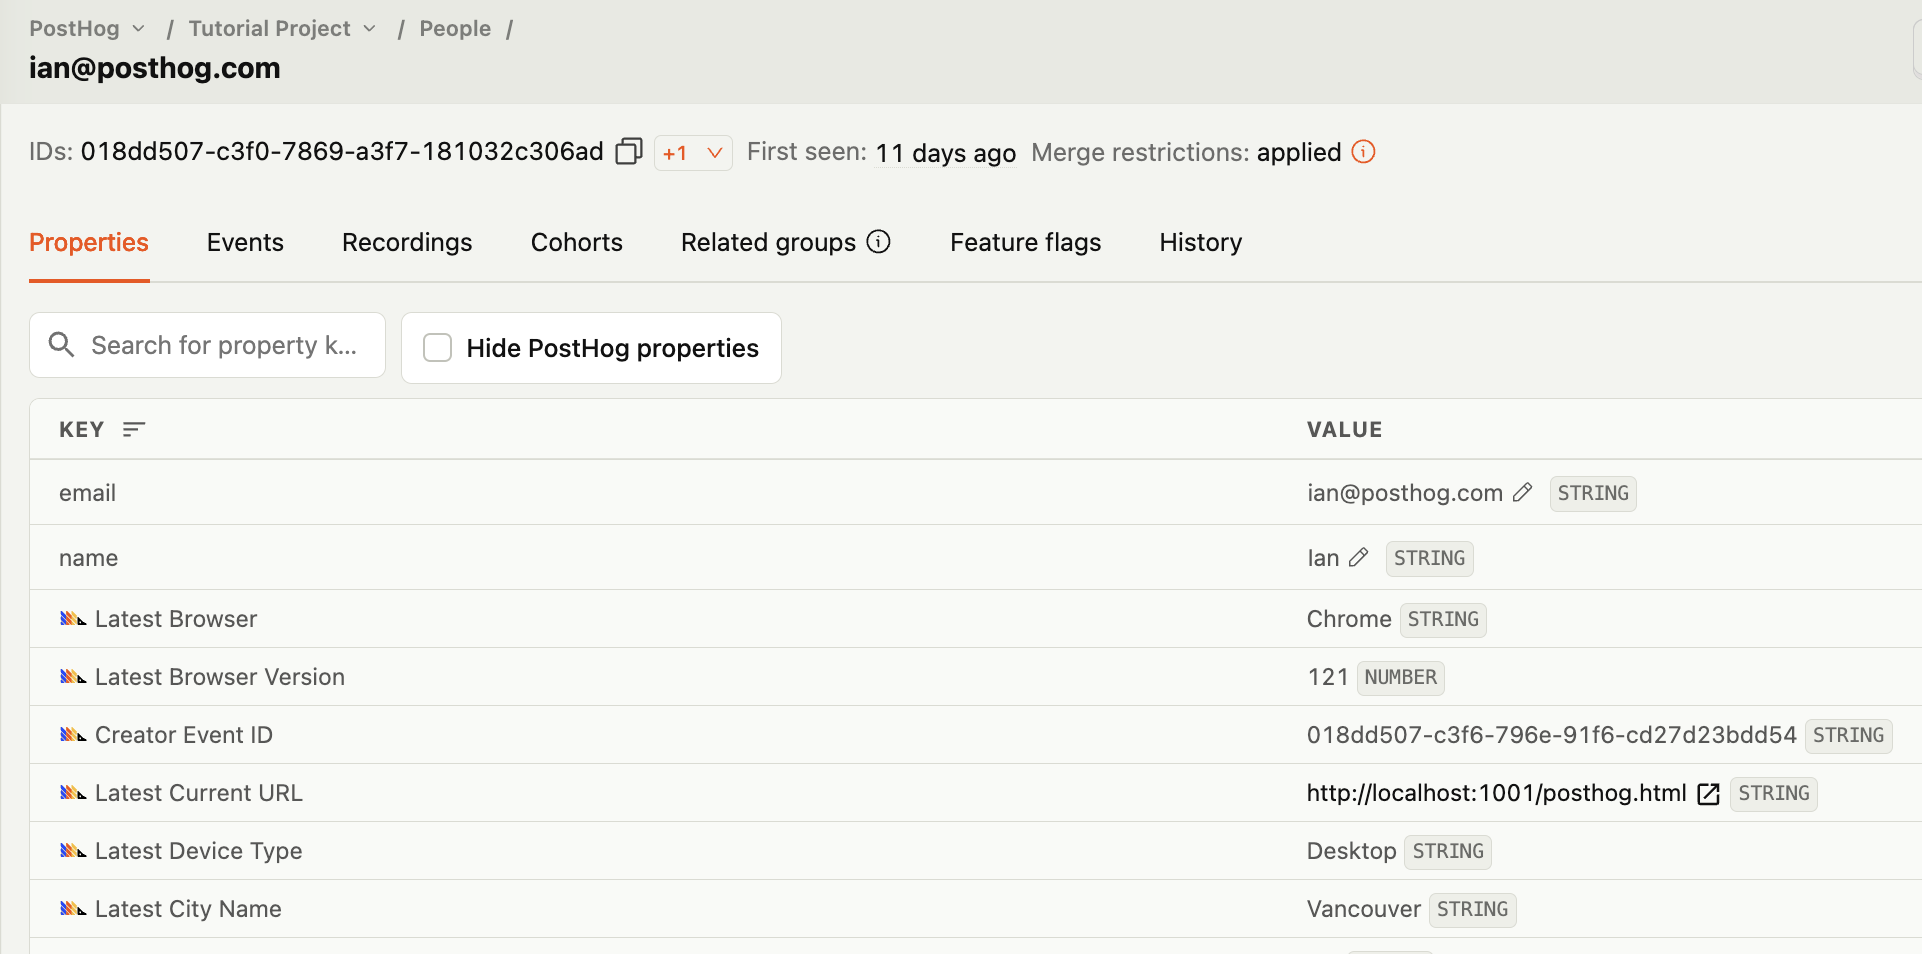Screen dimensions: 1922x954
Task: Click the STRING type tag on Latest Device Type
Action: coord(1448,851)
